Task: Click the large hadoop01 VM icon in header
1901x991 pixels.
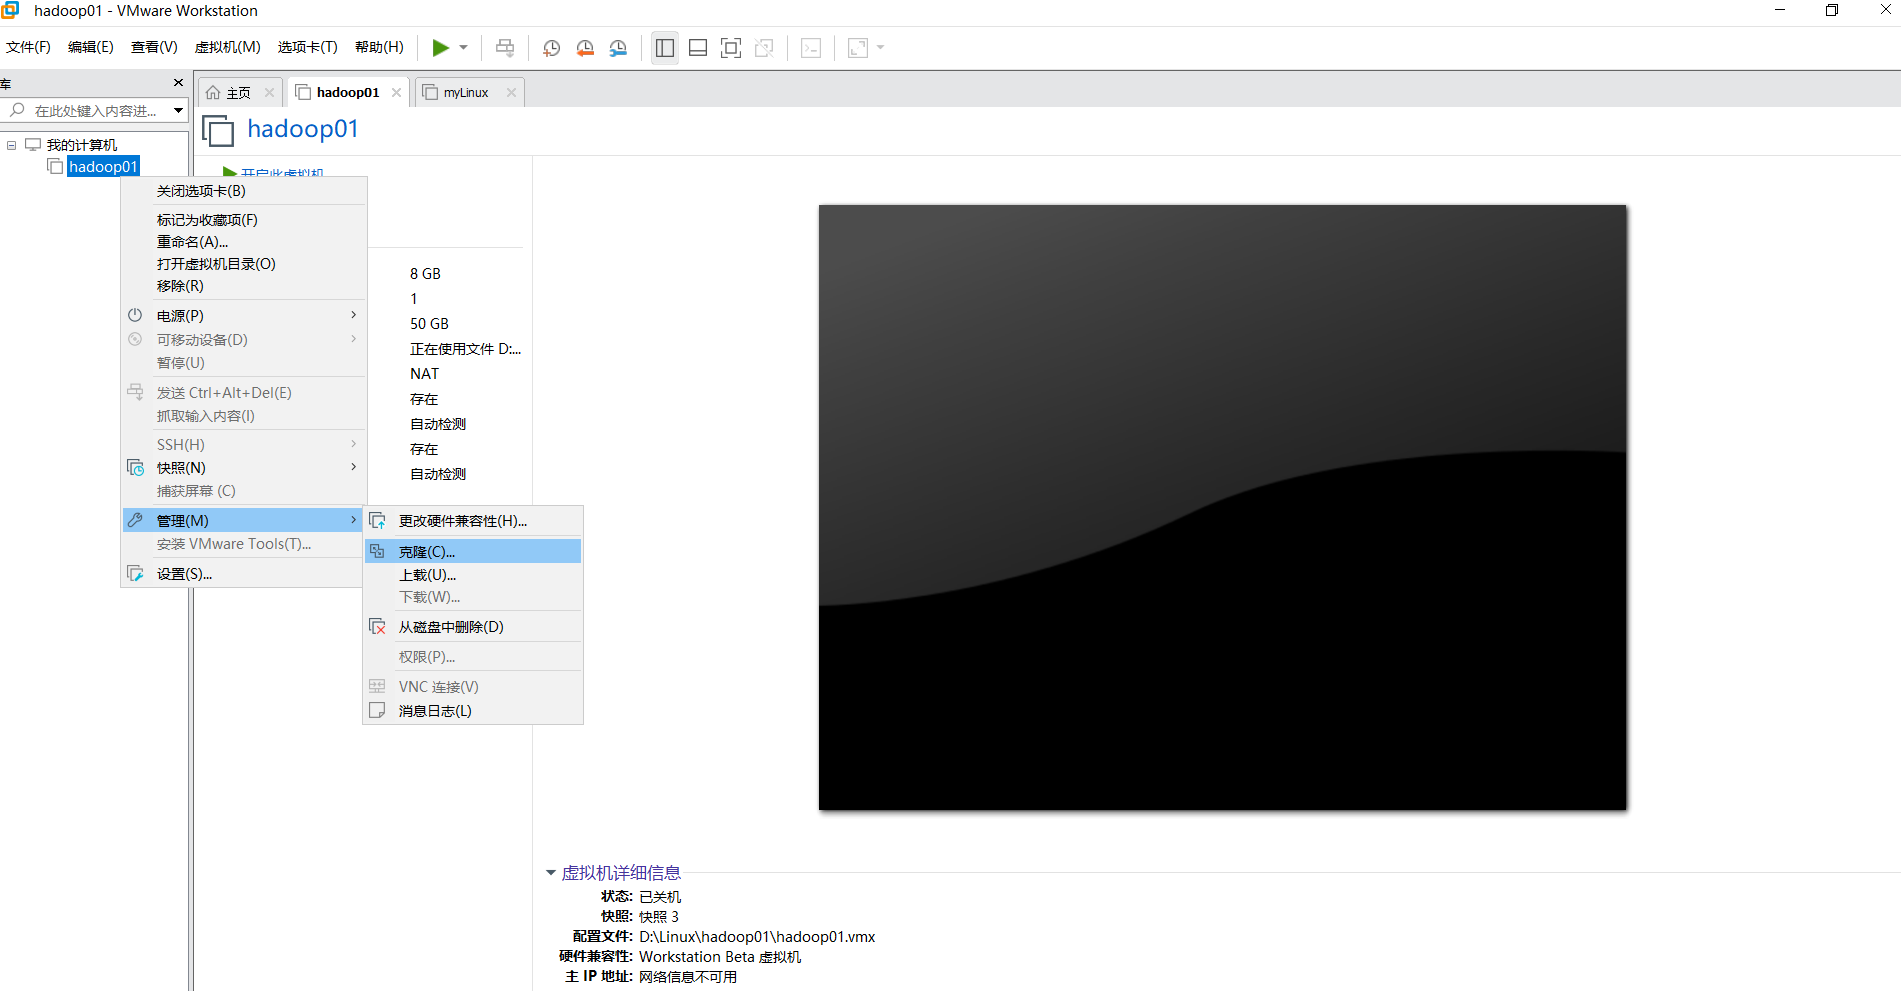Action: pos(218,131)
